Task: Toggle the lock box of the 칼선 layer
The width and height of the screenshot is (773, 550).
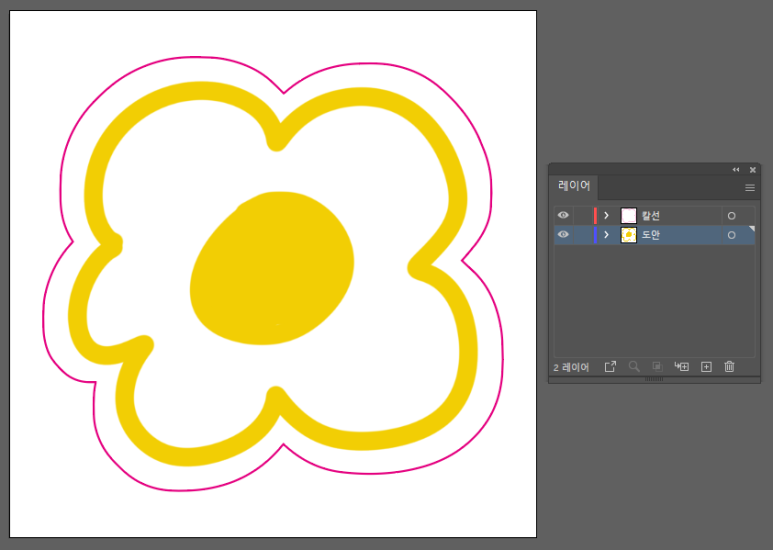Action: point(583,215)
